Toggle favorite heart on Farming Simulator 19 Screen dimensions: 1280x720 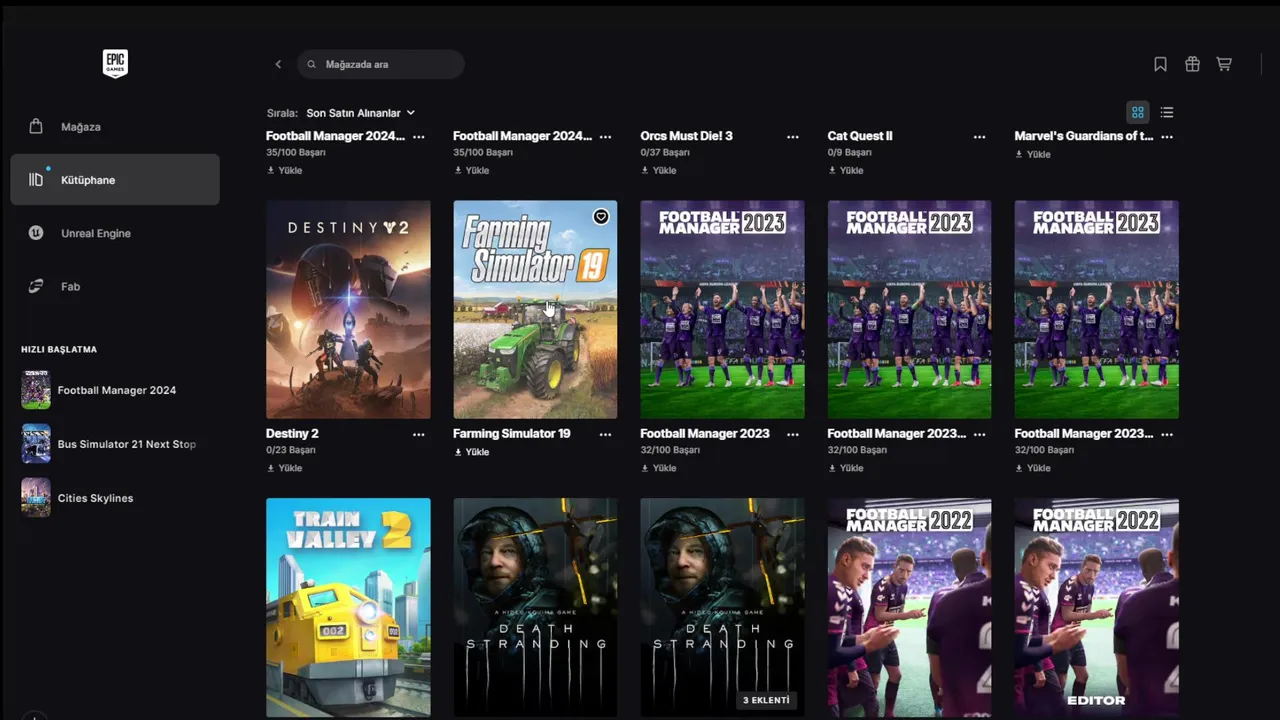coord(601,216)
